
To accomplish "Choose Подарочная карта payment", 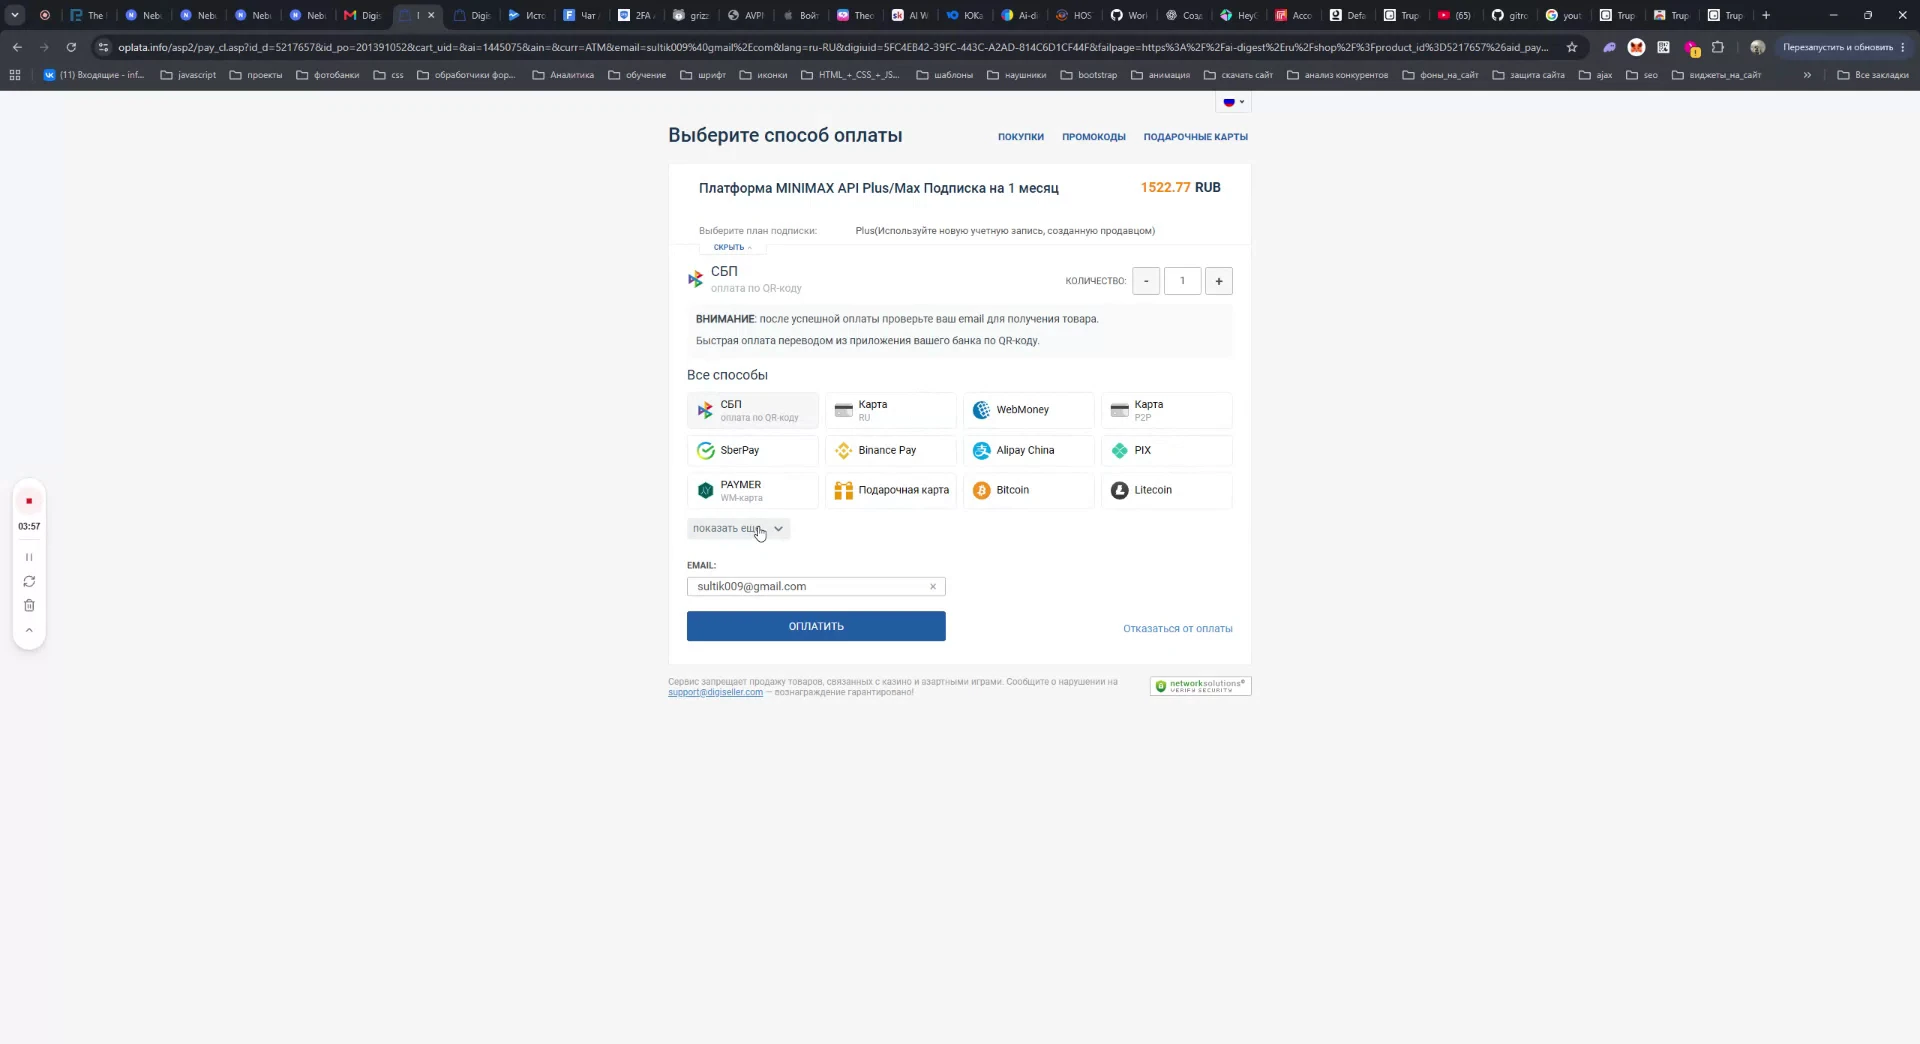I will (891, 491).
